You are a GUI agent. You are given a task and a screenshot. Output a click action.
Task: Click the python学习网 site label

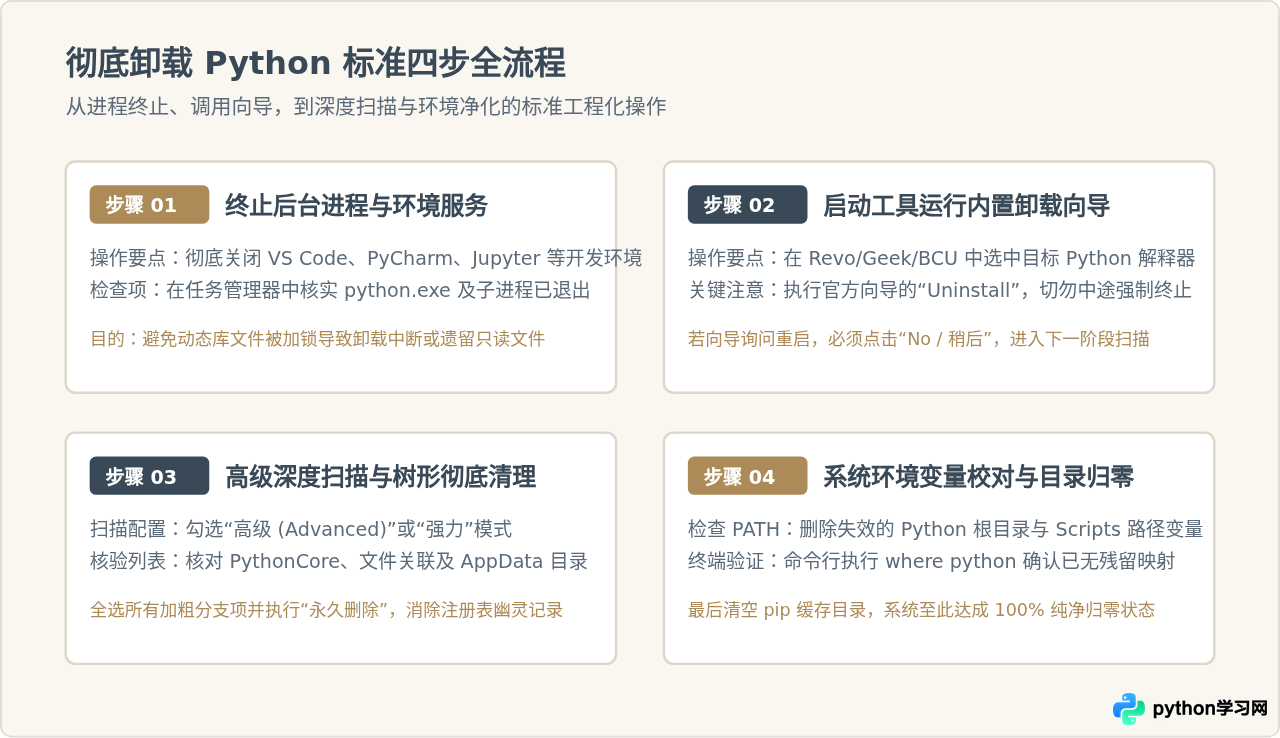(x=1209, y=709)
